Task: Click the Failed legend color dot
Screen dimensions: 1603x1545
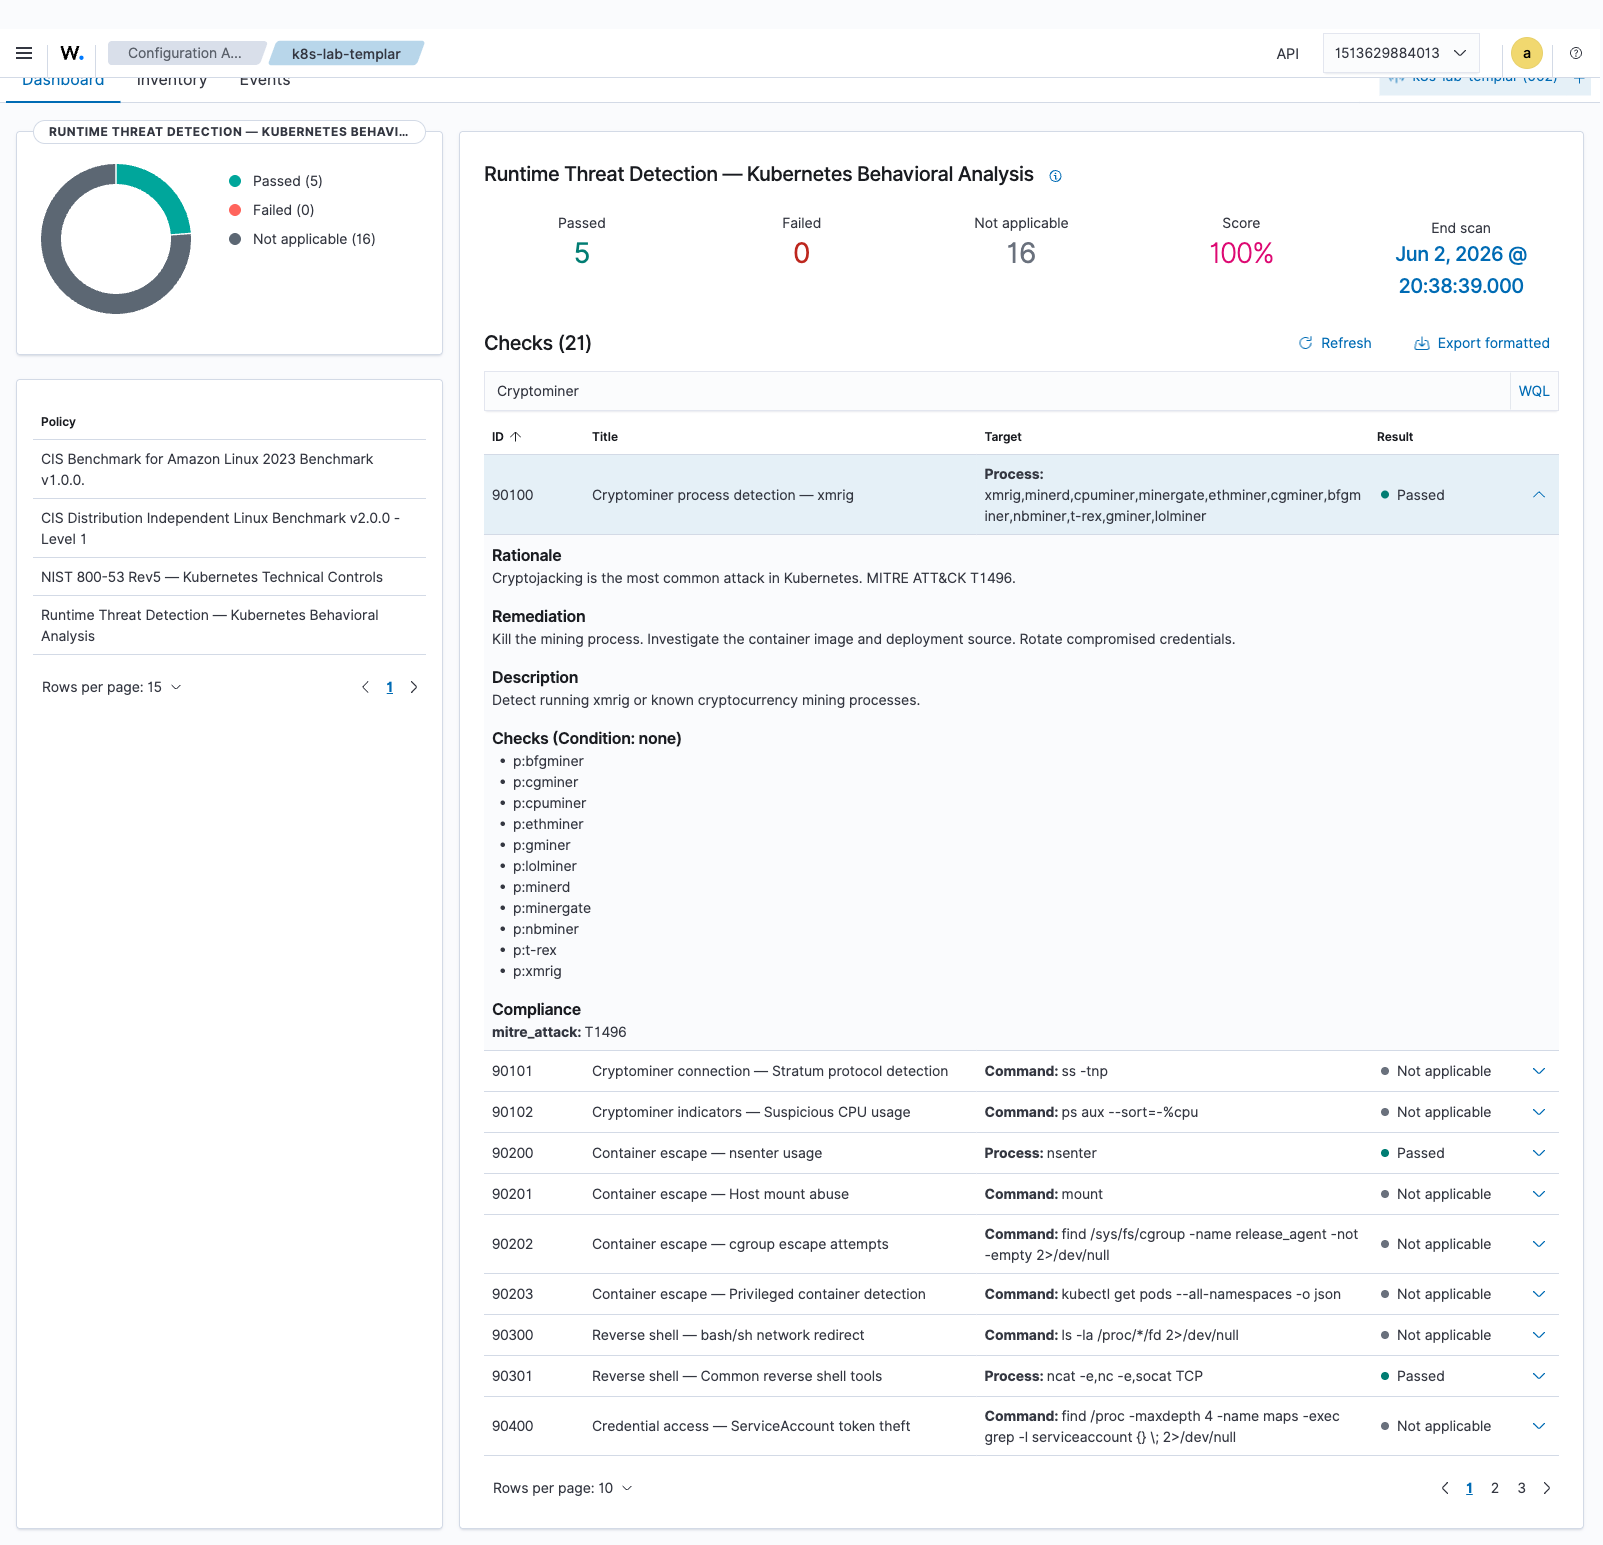Action: point(235,210)
